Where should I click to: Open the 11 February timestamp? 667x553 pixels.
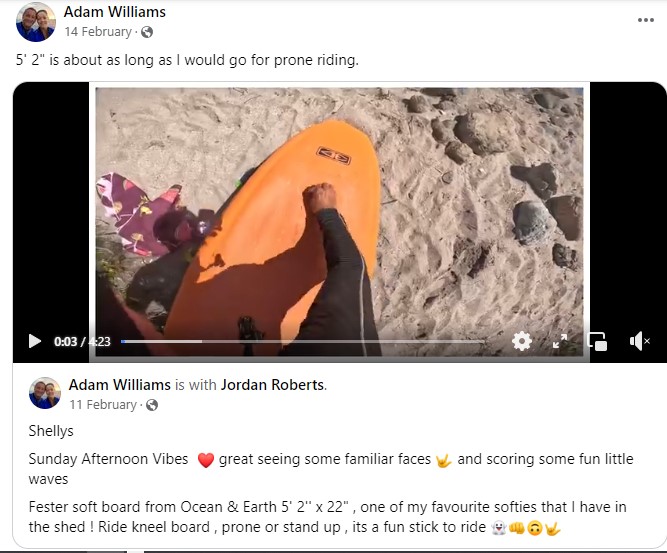103,405
